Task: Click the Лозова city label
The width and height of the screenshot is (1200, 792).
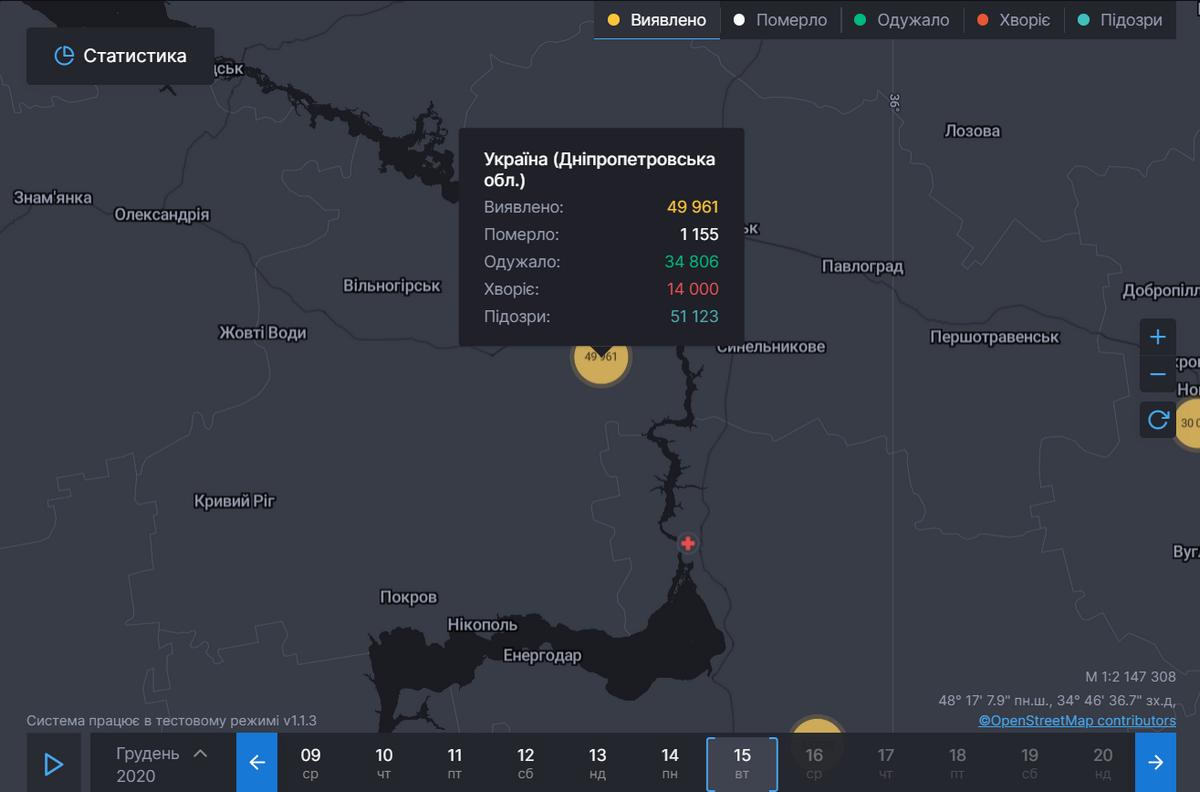Action: coord(973,131)
